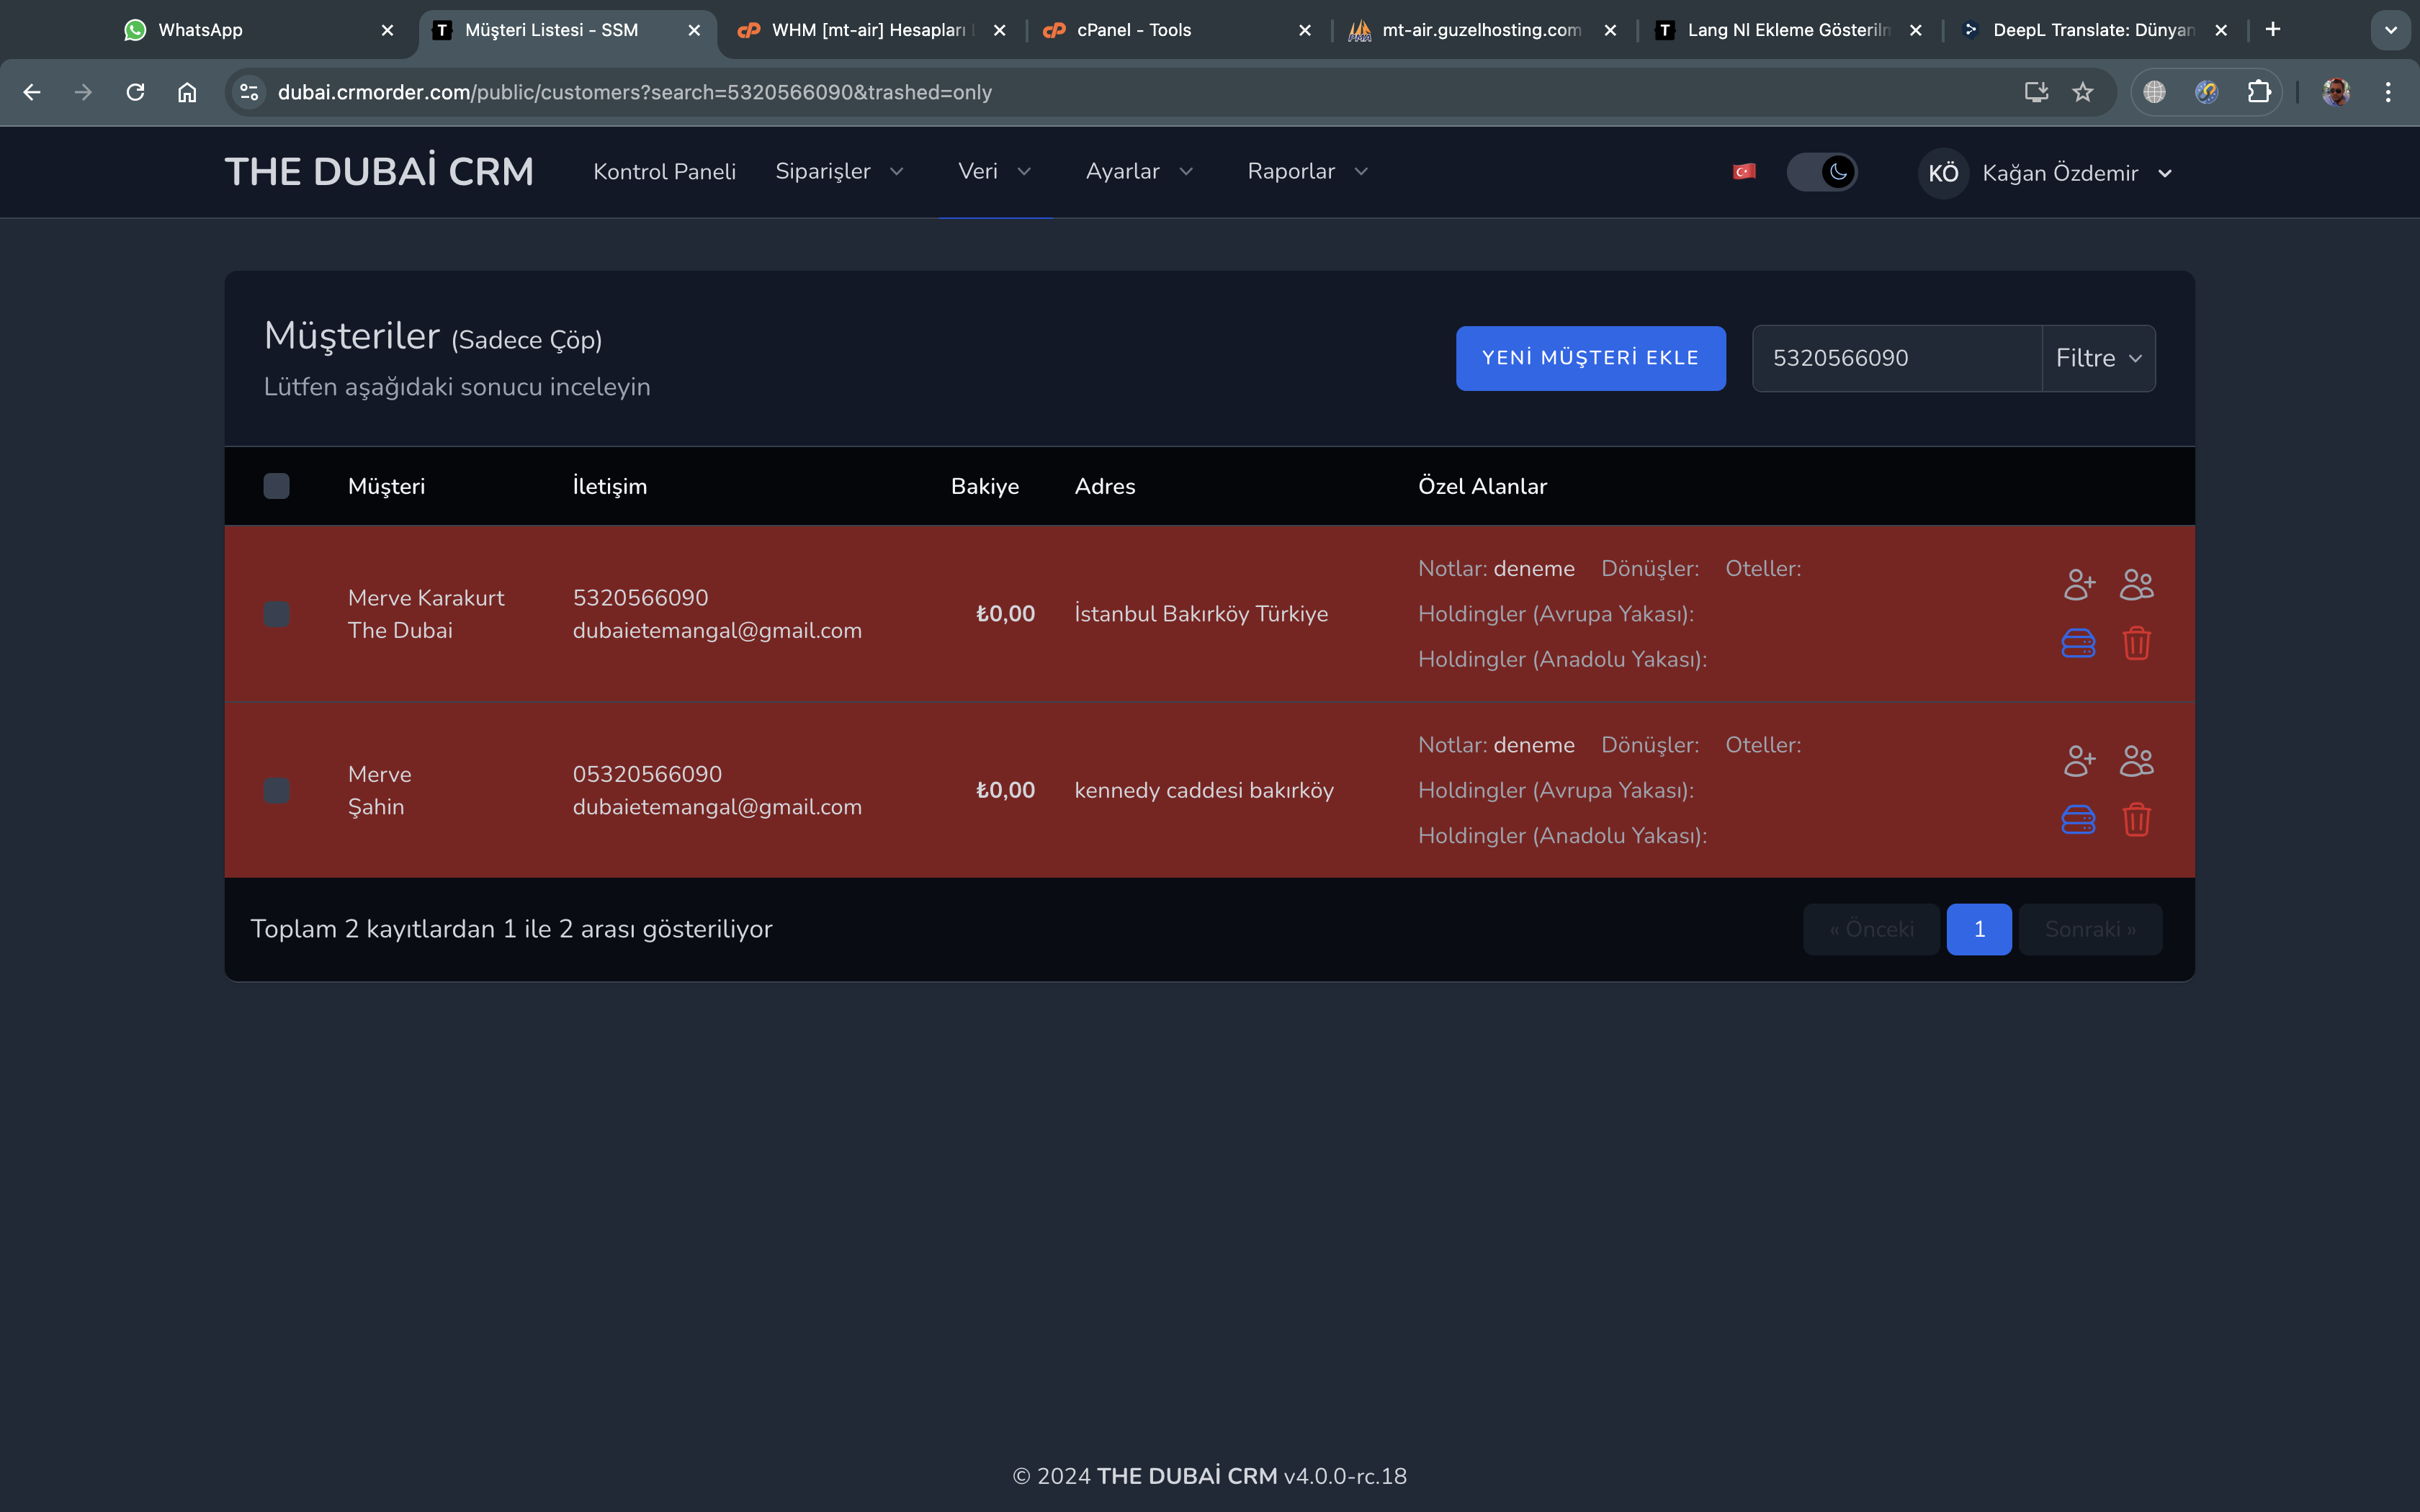The height and width of the screenshot is (1512, 2420).
Task: Click the Turkish flag language icon
Action: pyautogui.click(x=1744, y=172)
